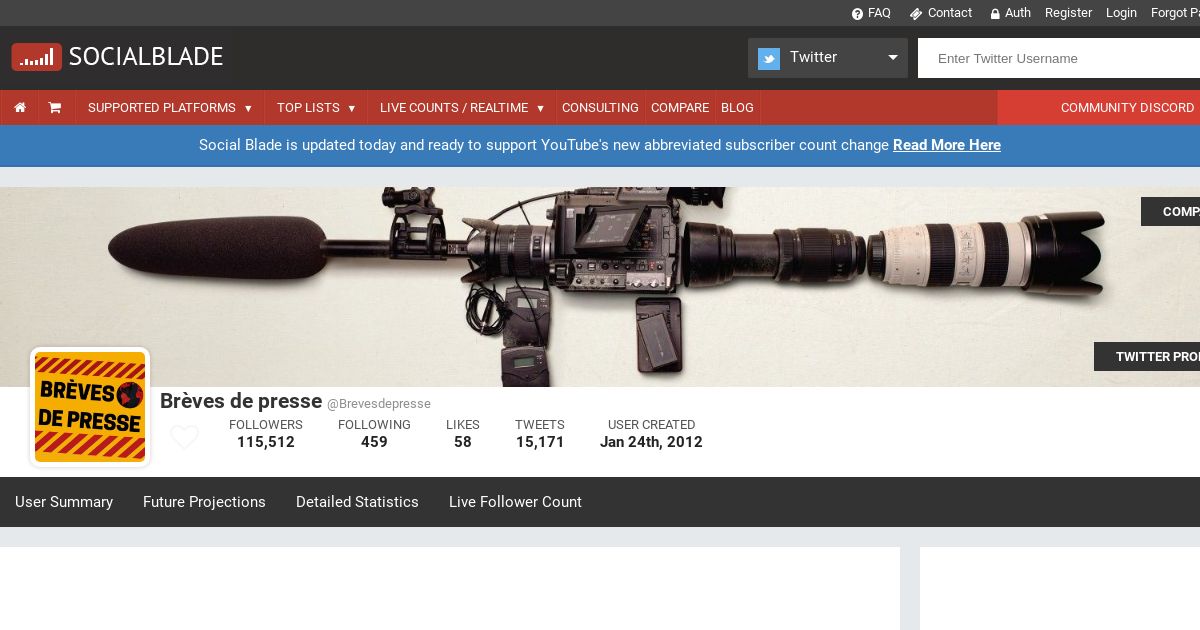Expand the Supported Platforms menu

pyautogui.click(x=170, y=108)
